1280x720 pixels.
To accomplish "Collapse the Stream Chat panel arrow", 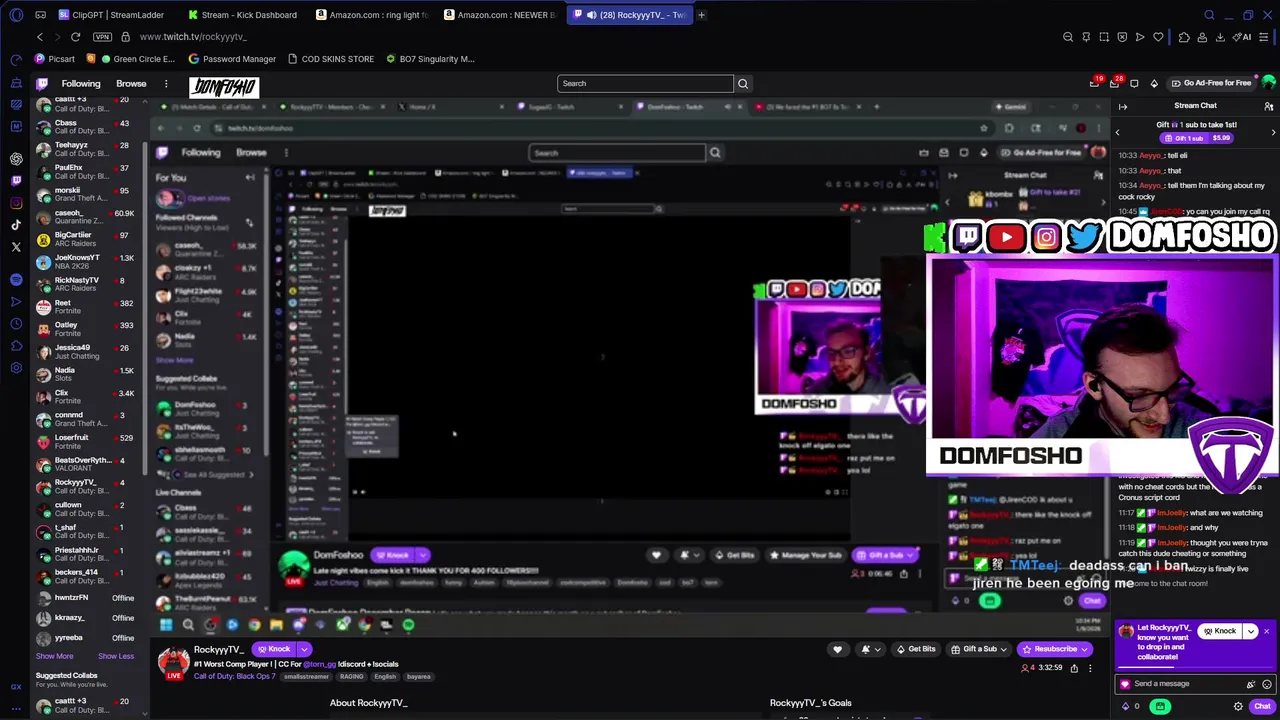I will [1123, 106].
